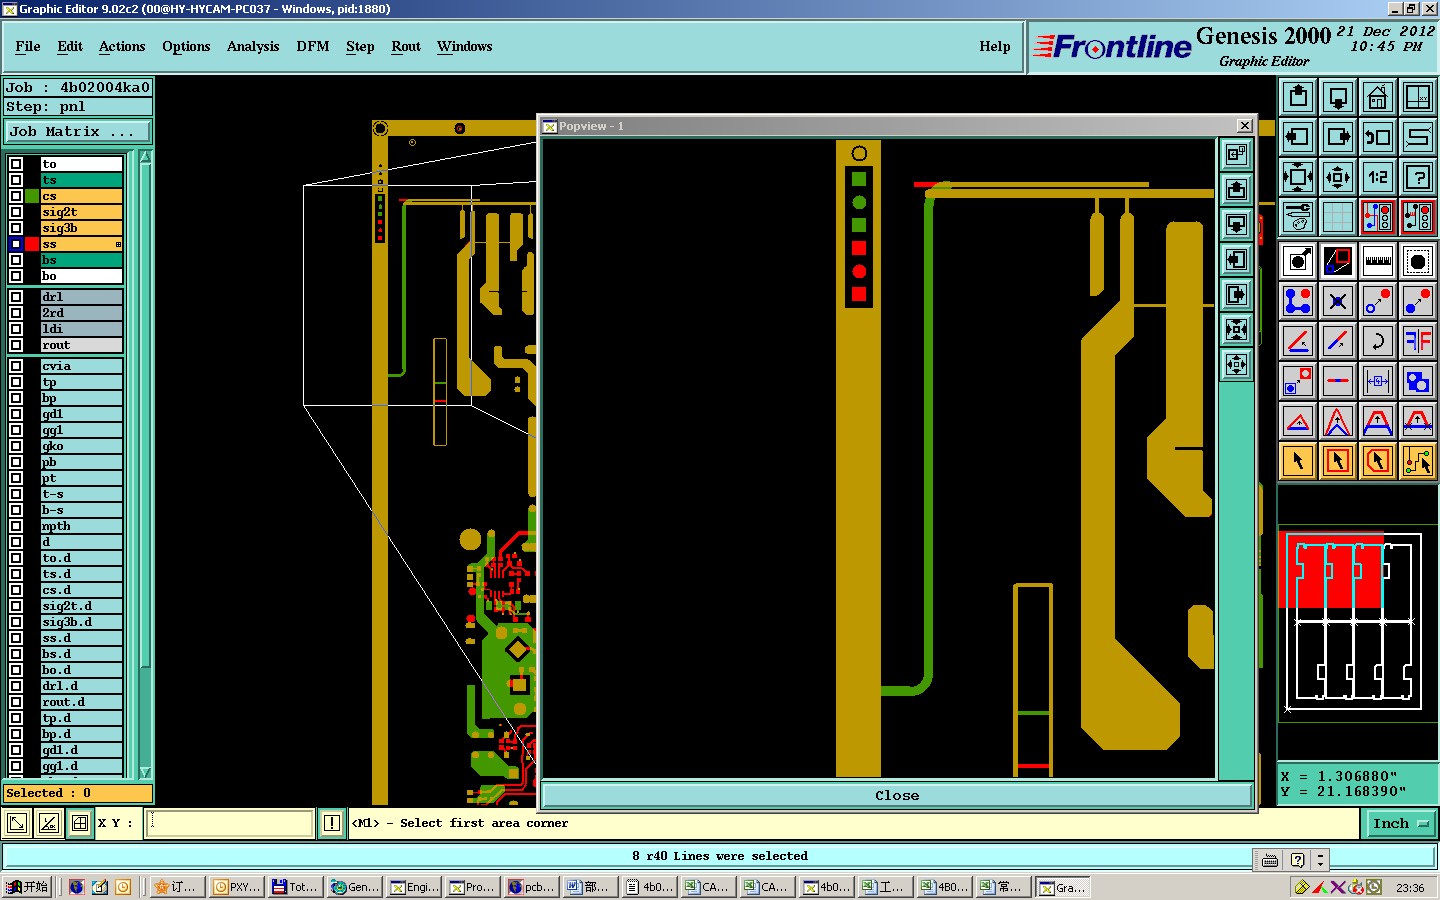1440x900 pixels.
Task: Click the dashed-border octagon select icon
Action: click(x=1418, y=262)
